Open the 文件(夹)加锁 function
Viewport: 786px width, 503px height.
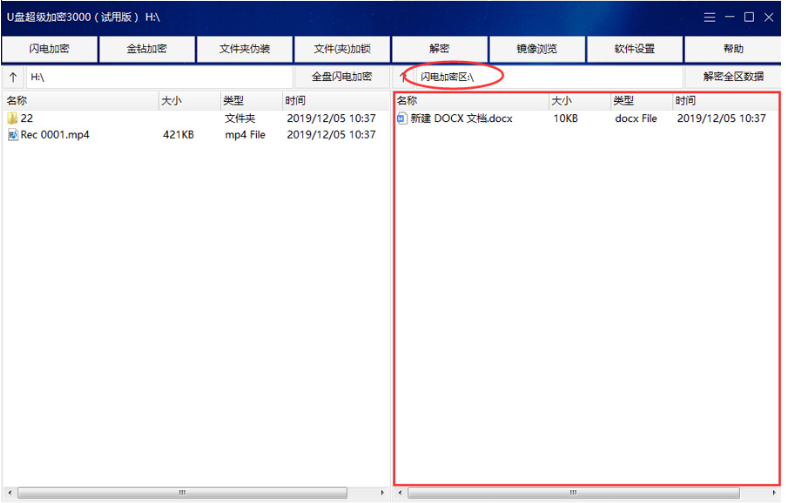(342, 49)
